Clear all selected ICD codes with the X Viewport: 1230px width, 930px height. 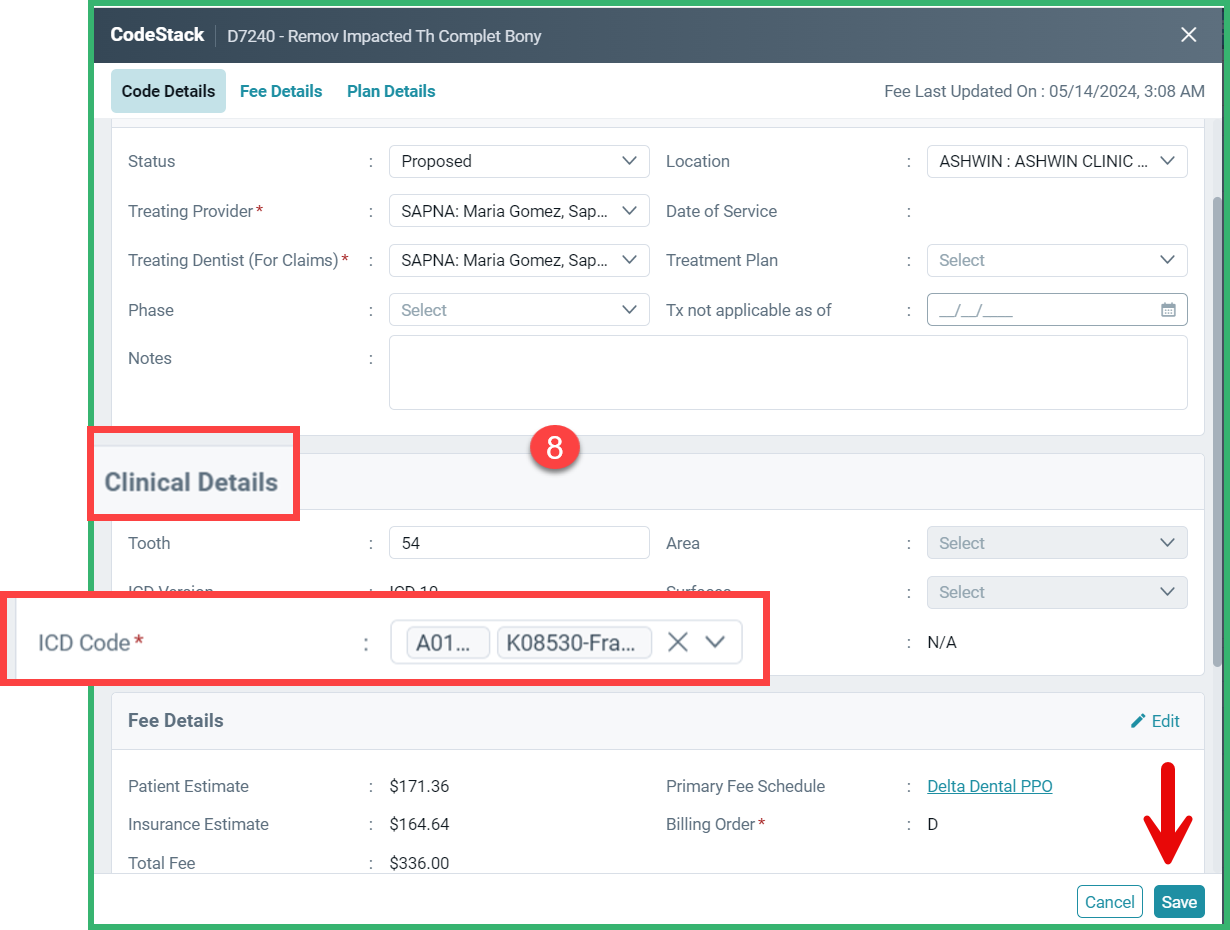click(x=678, y=642)
